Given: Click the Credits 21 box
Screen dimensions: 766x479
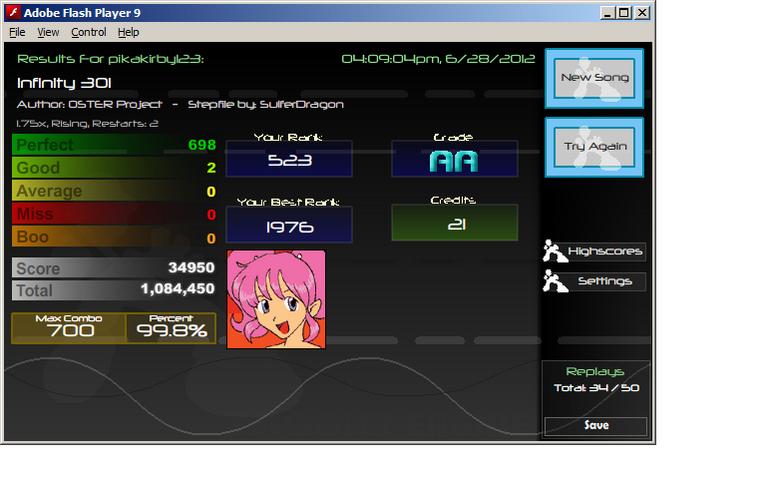Looking at the screenshot, I should click(455, 223).
